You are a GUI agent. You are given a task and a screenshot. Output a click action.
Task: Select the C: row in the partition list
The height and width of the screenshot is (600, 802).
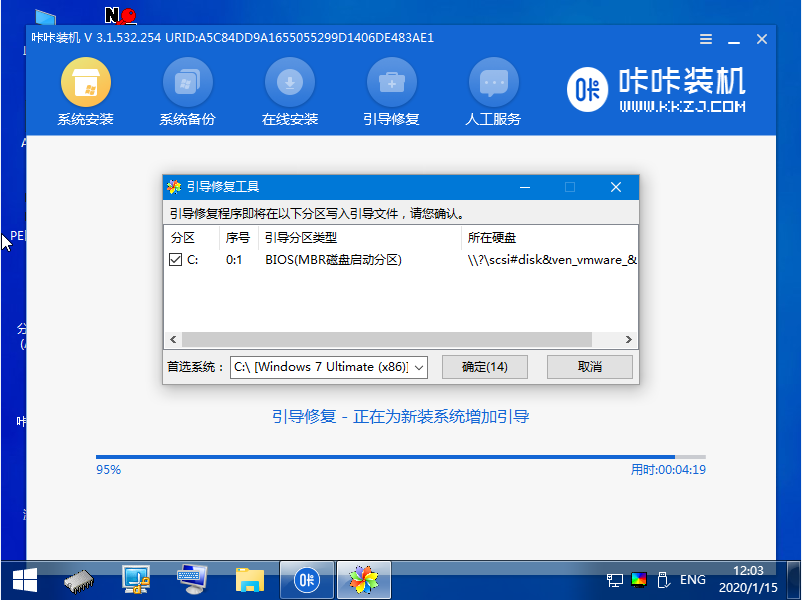point(300,258)
